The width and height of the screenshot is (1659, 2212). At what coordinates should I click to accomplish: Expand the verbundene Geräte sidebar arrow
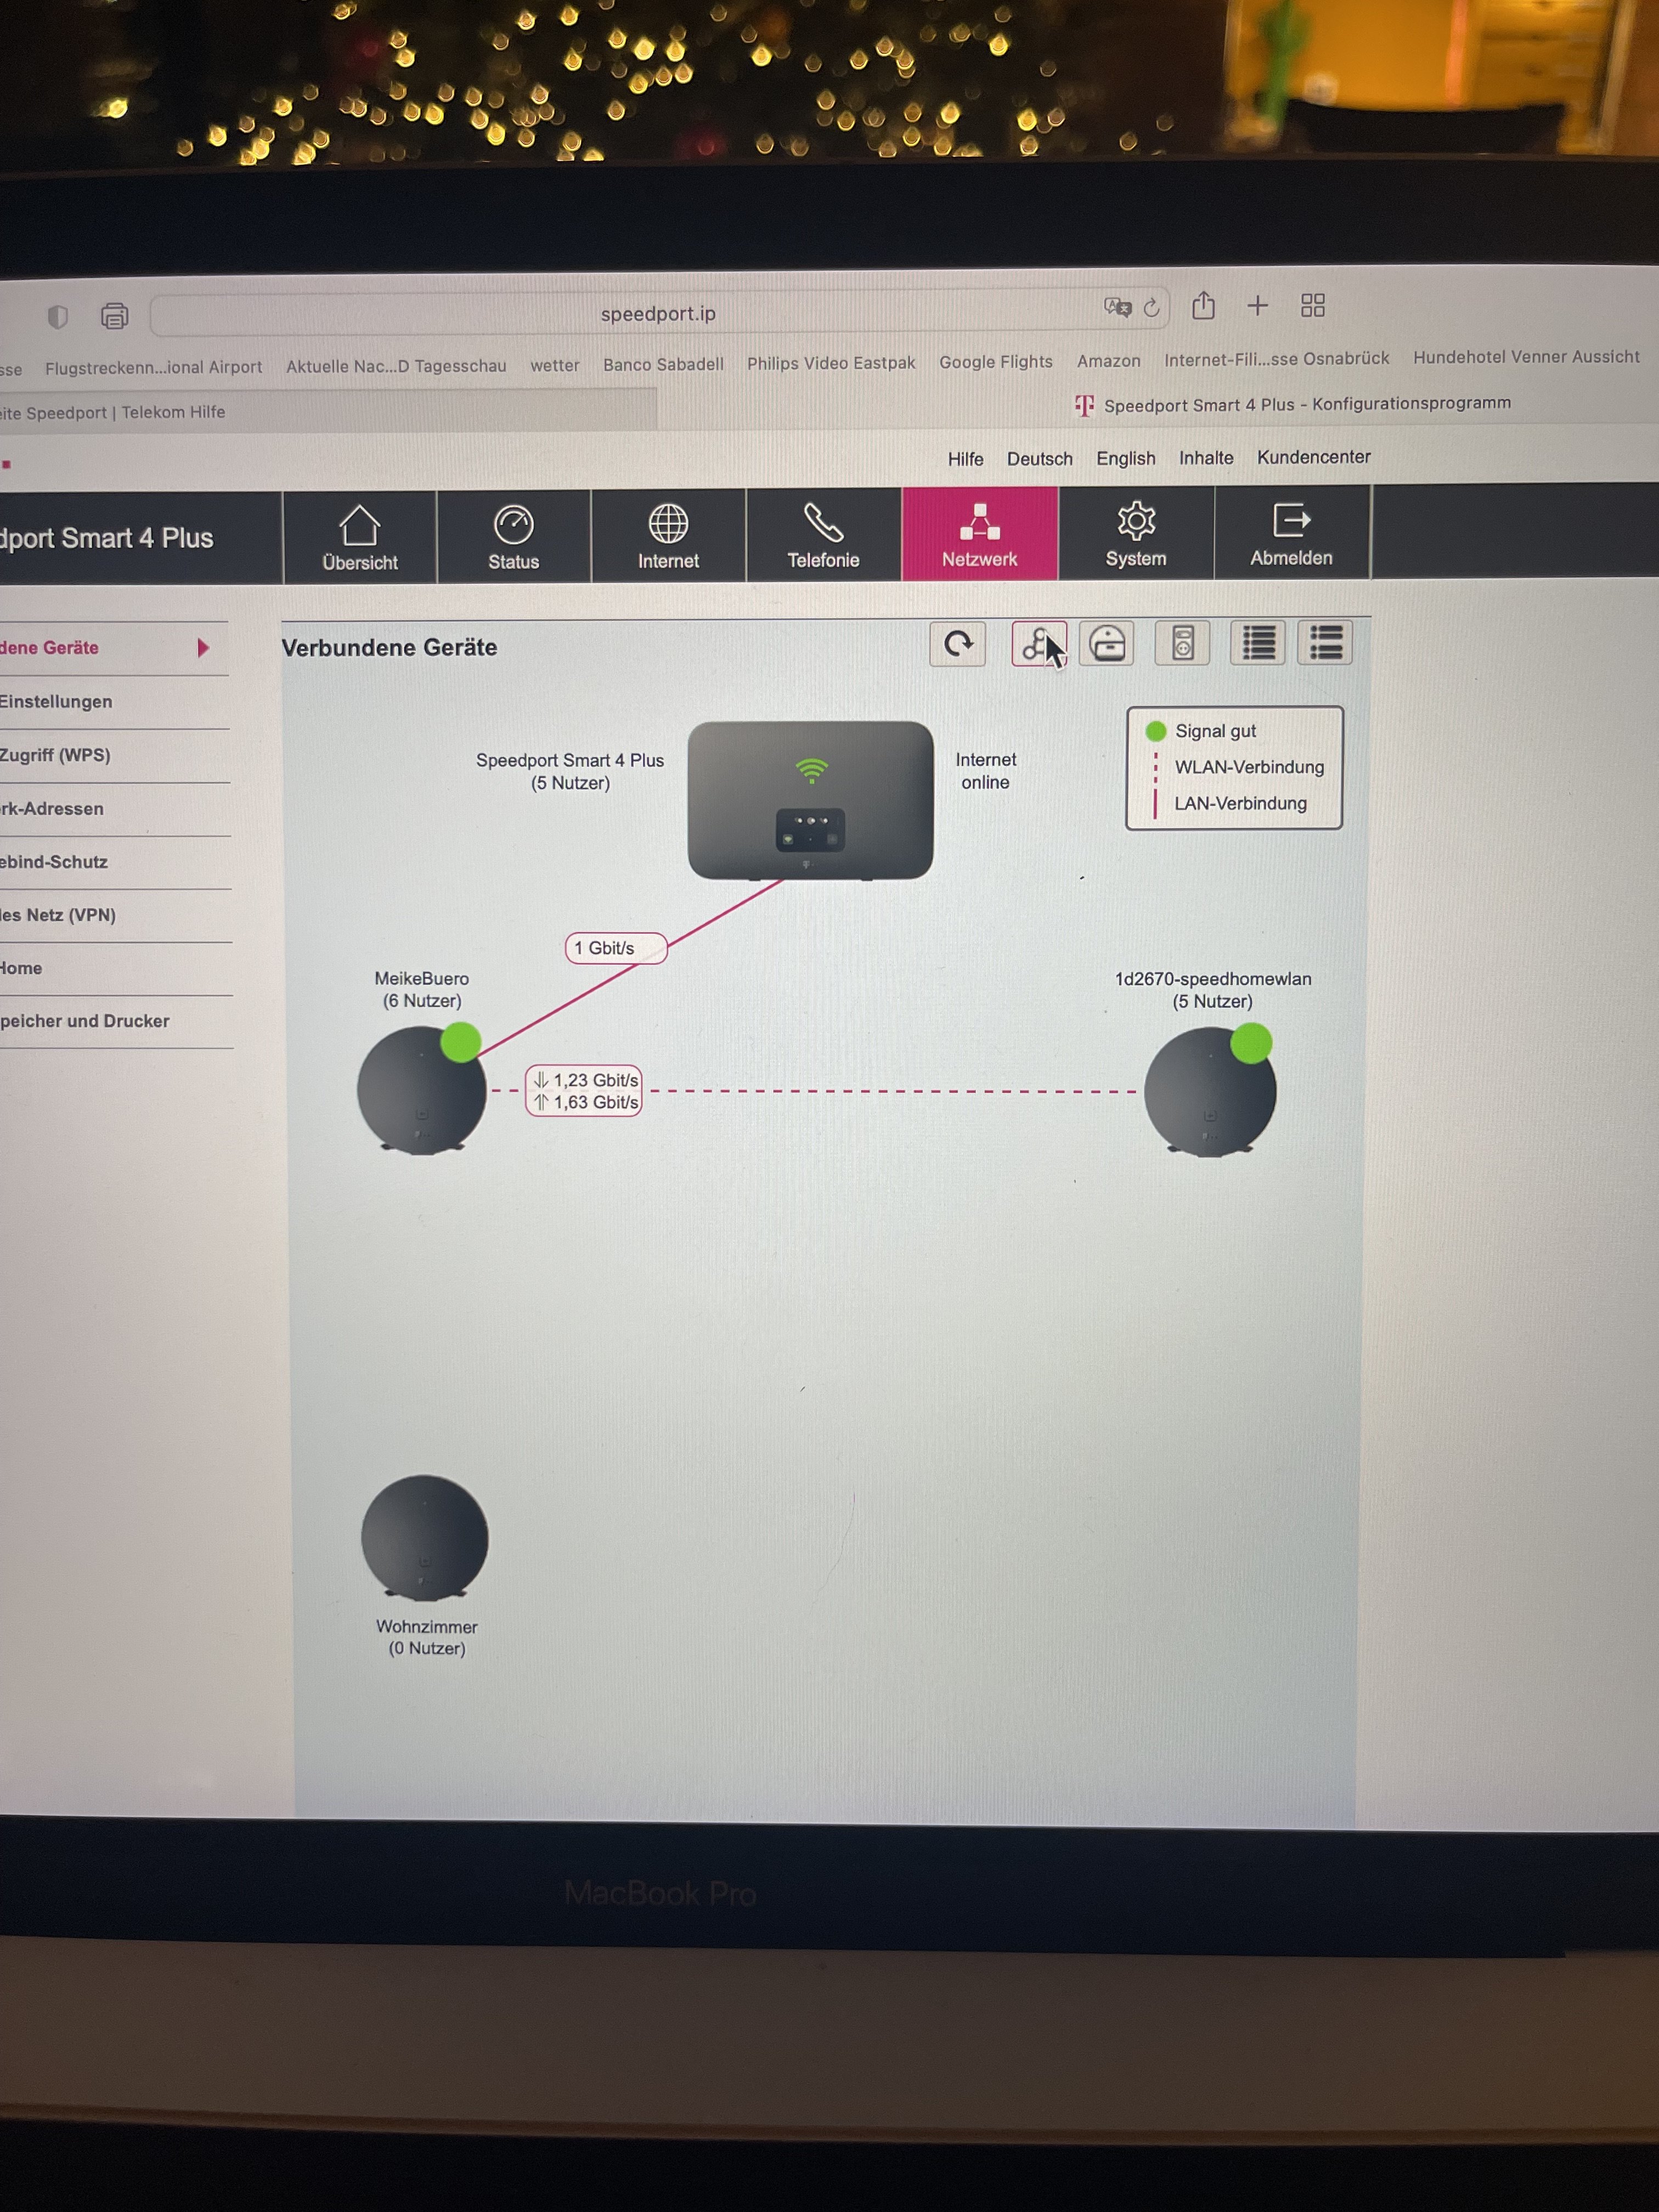click(203, 648)
